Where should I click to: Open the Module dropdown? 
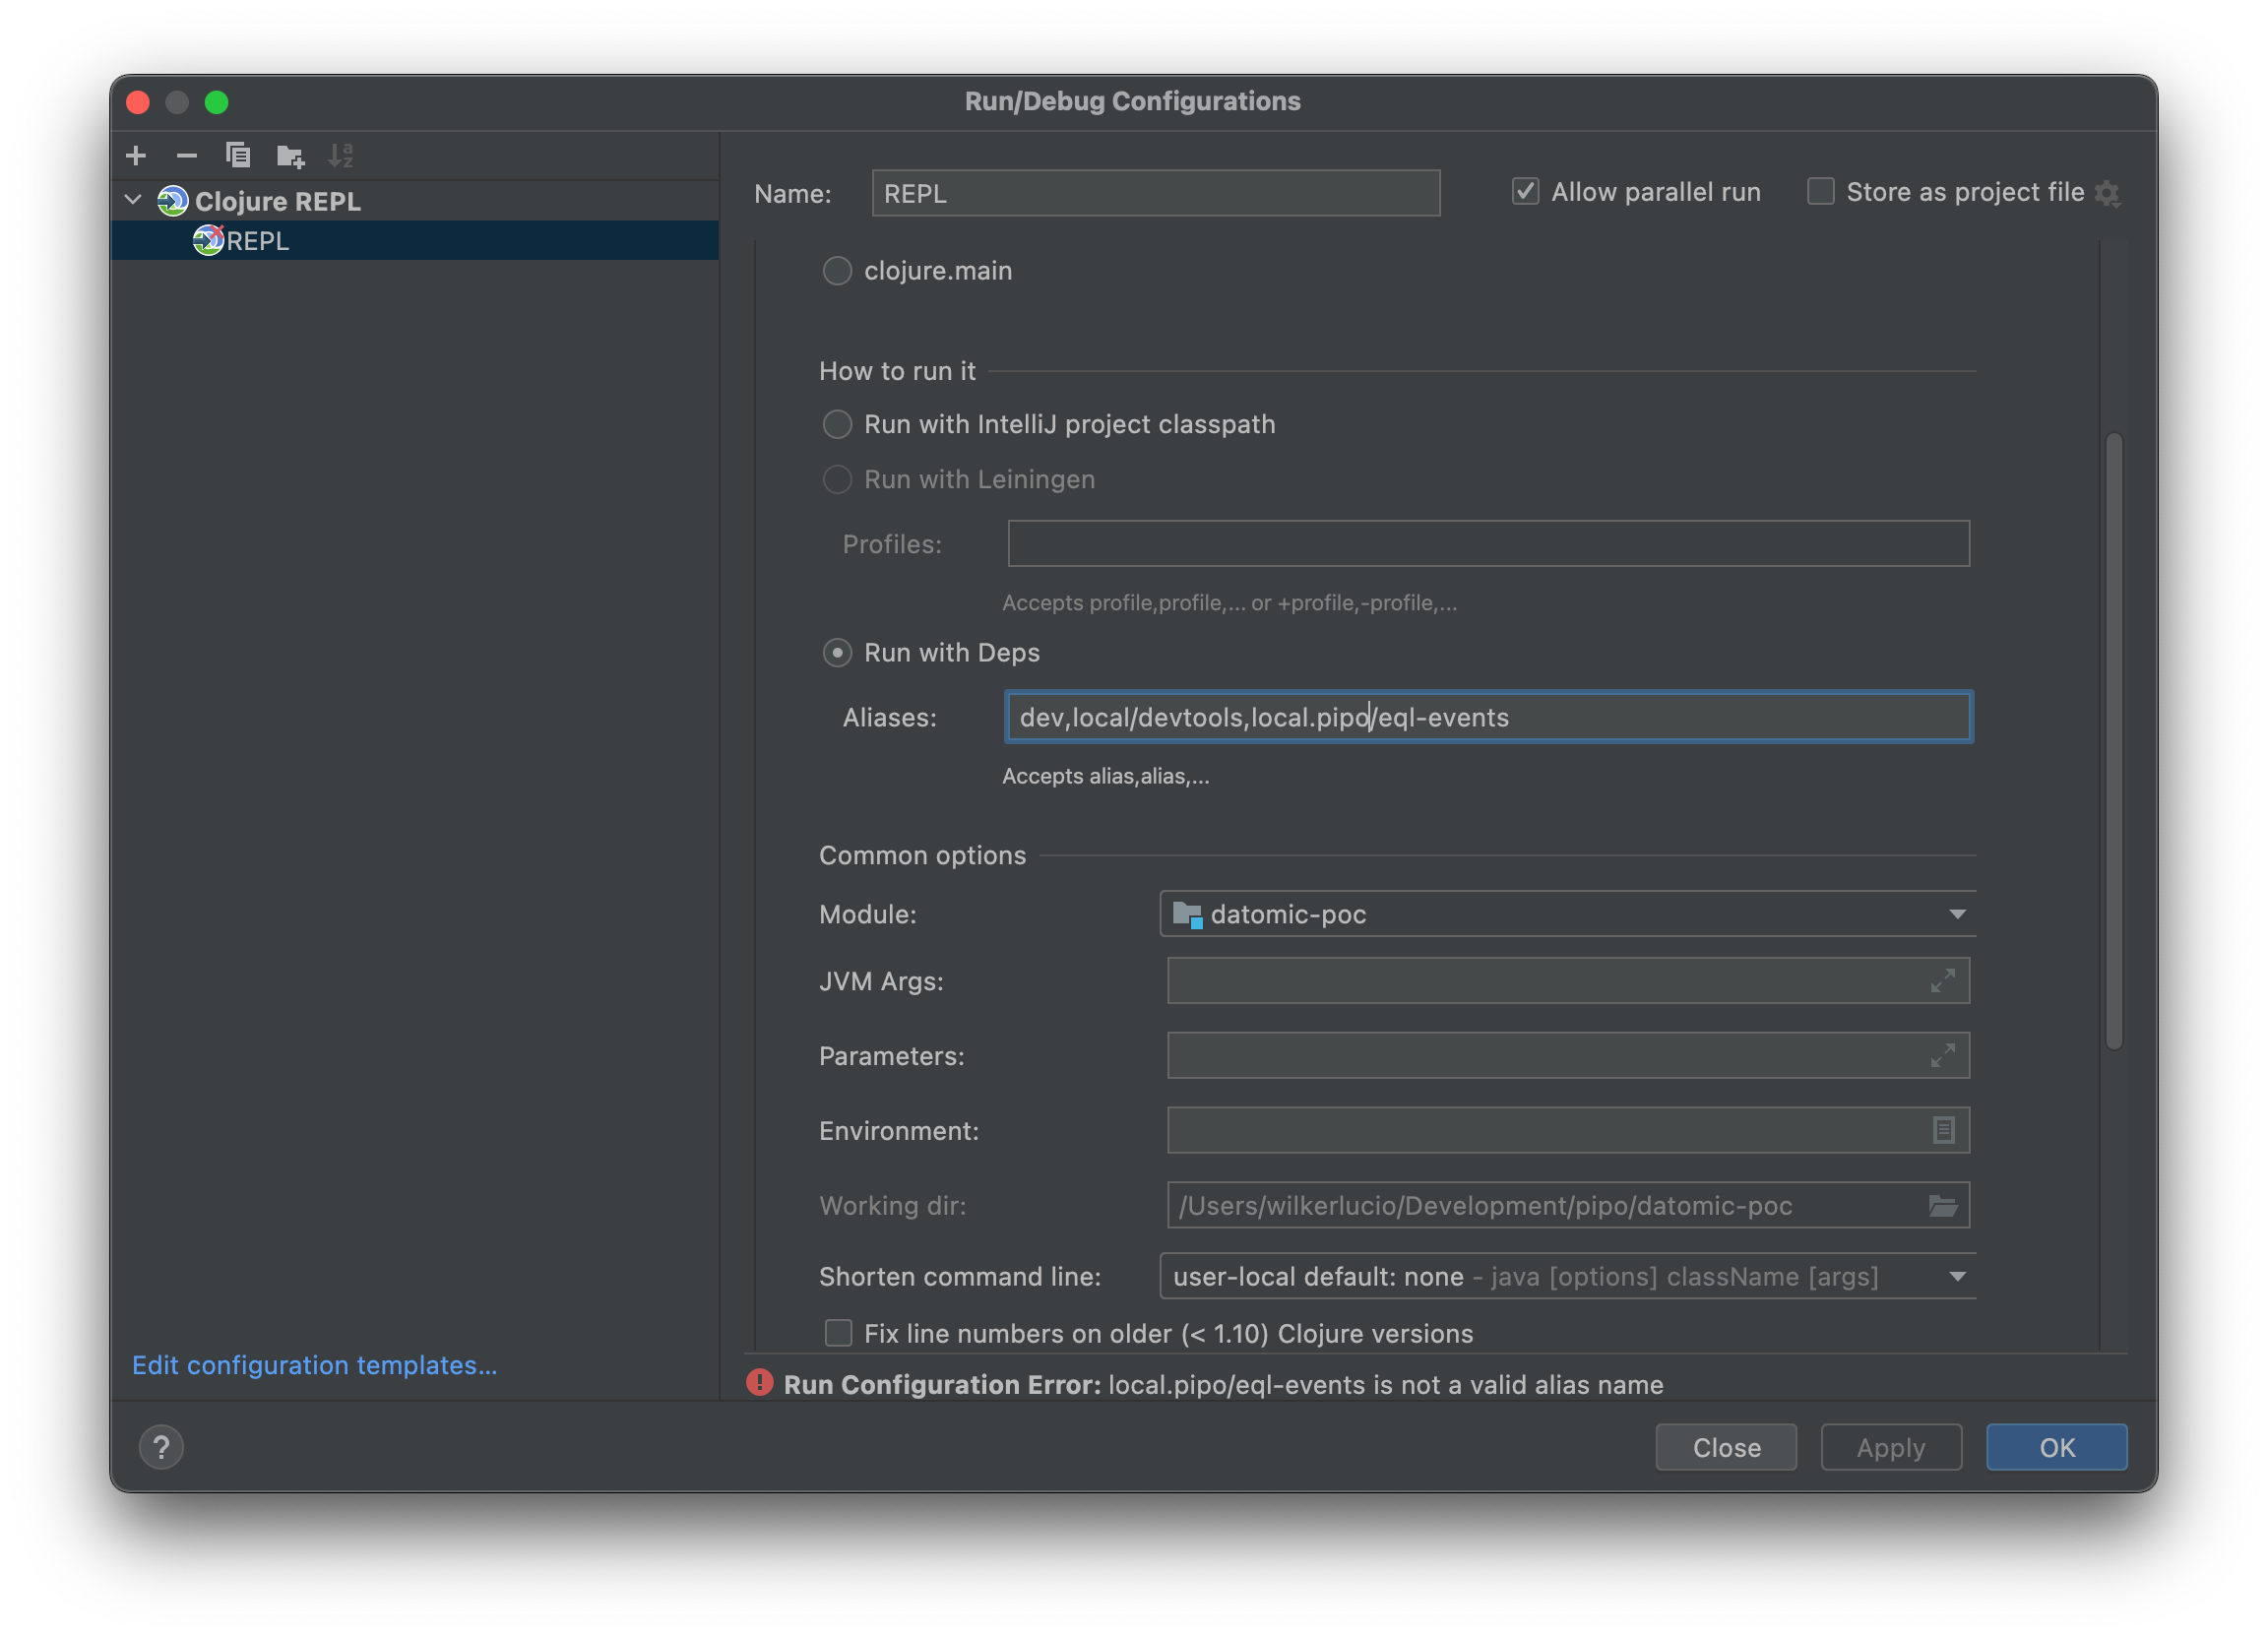(x=1957, y=913)
